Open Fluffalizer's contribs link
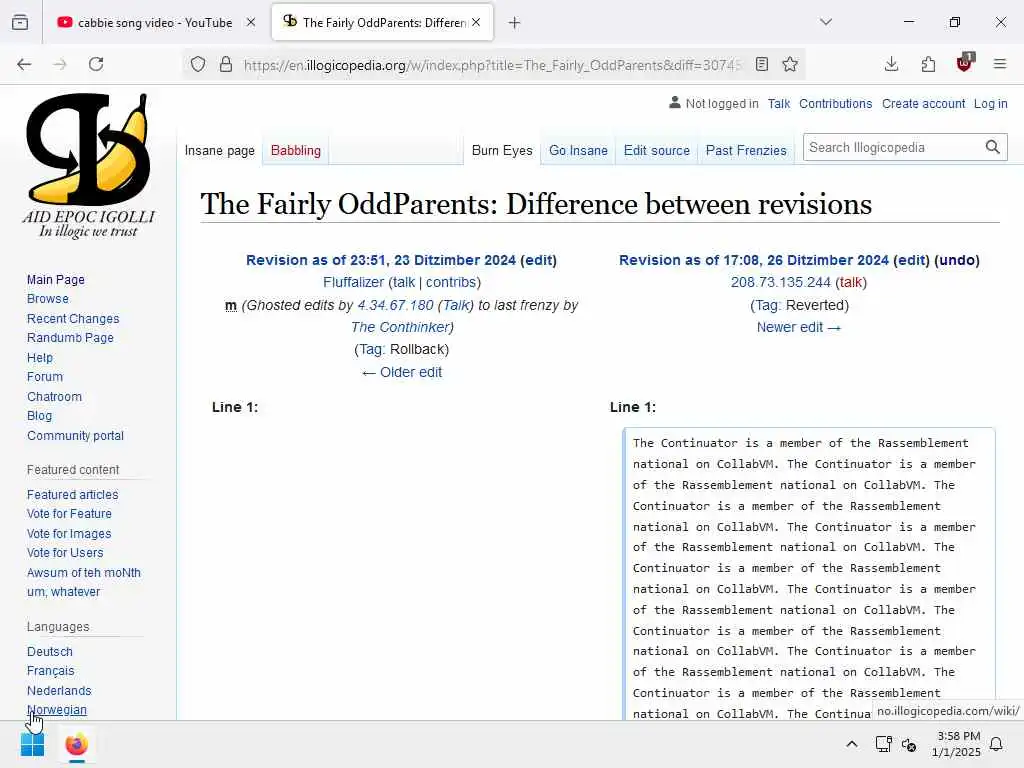The height and width of the screenshot is (768, 1024). pyautogui.click(x=451, y=282)
